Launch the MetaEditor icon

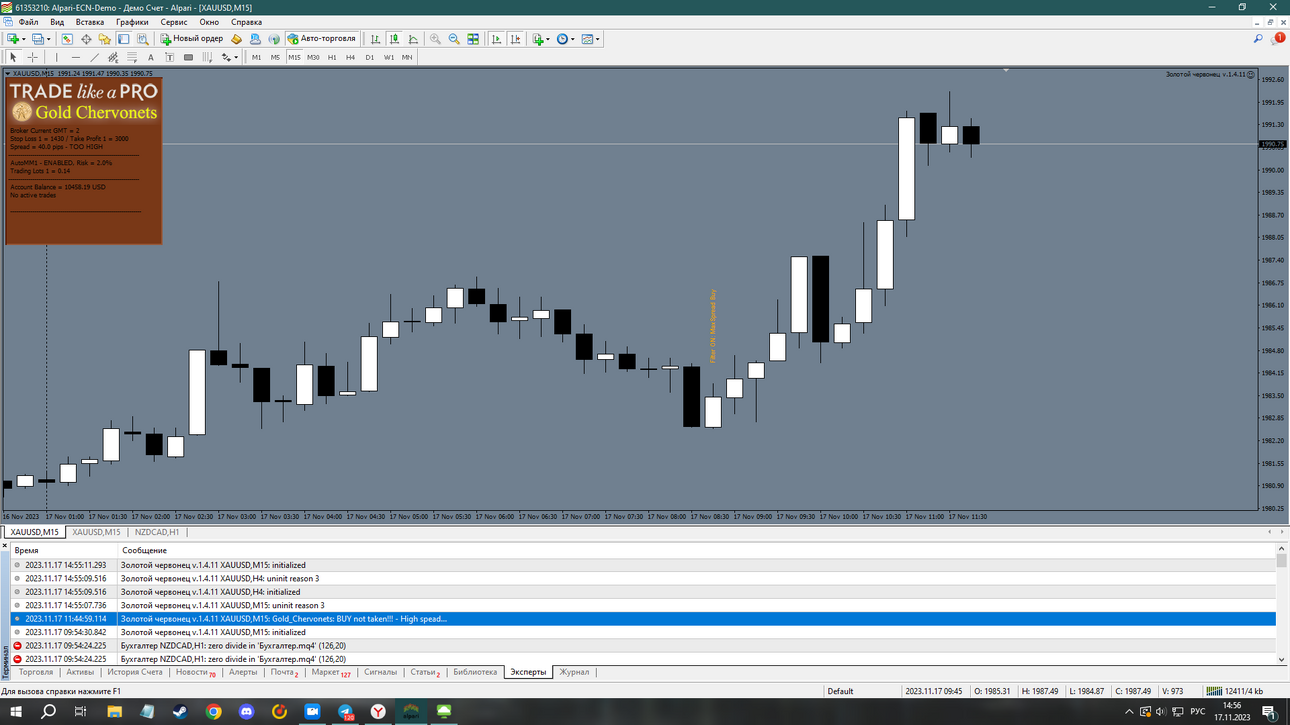(x=236, y=39)
